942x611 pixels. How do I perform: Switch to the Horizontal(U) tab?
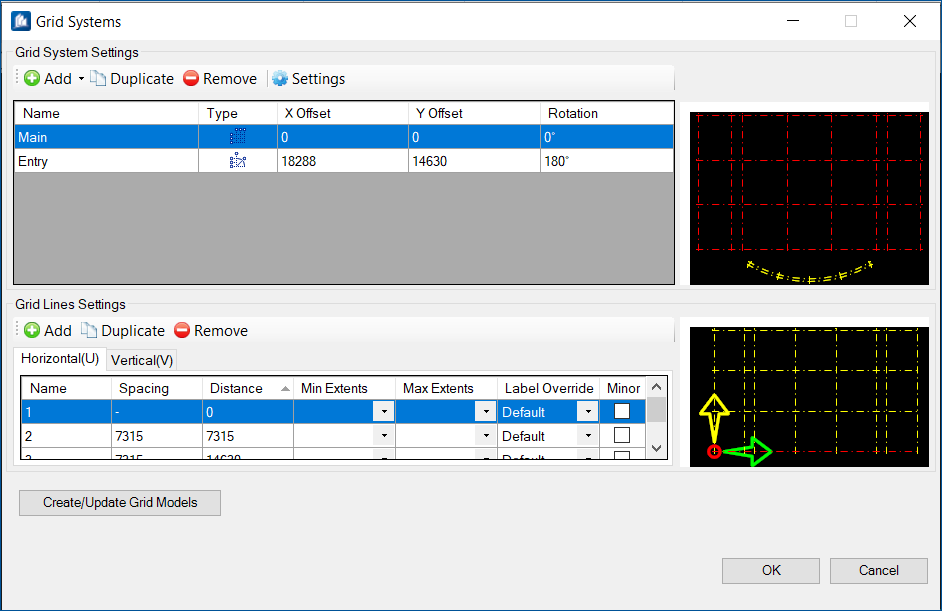coord(60,359)
